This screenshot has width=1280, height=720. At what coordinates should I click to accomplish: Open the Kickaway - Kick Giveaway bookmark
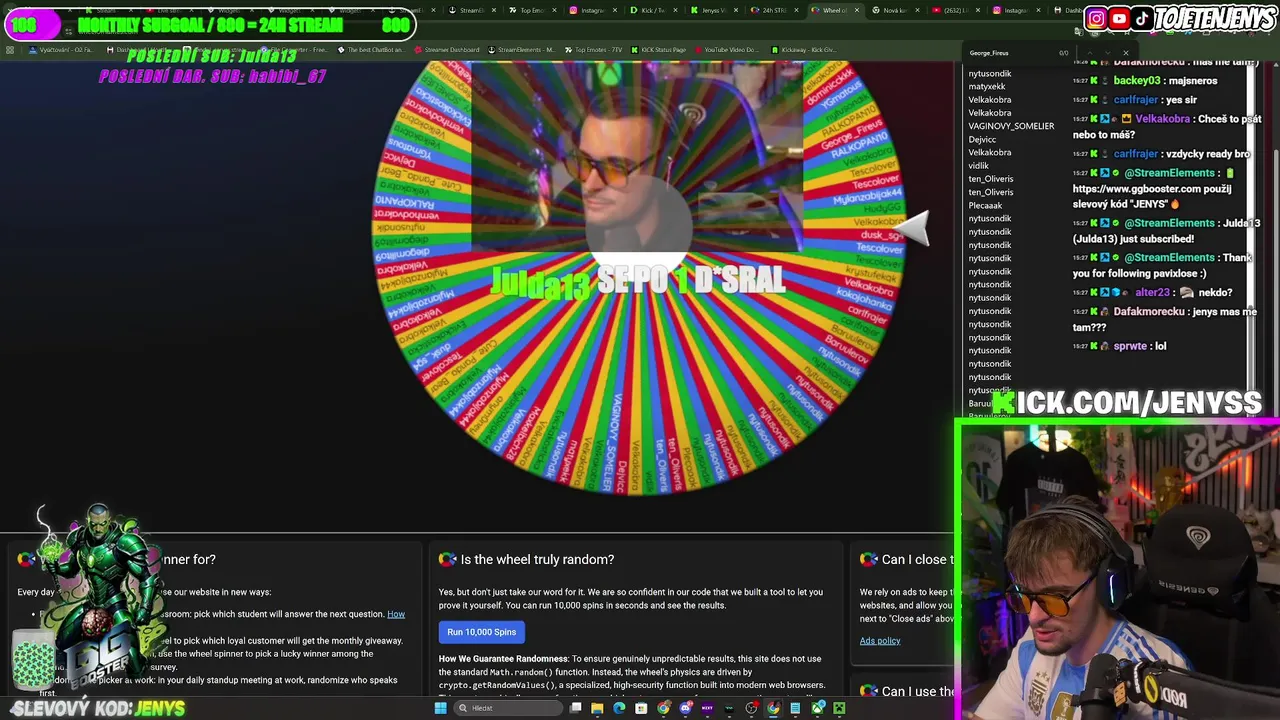click(x=803, y=49)
